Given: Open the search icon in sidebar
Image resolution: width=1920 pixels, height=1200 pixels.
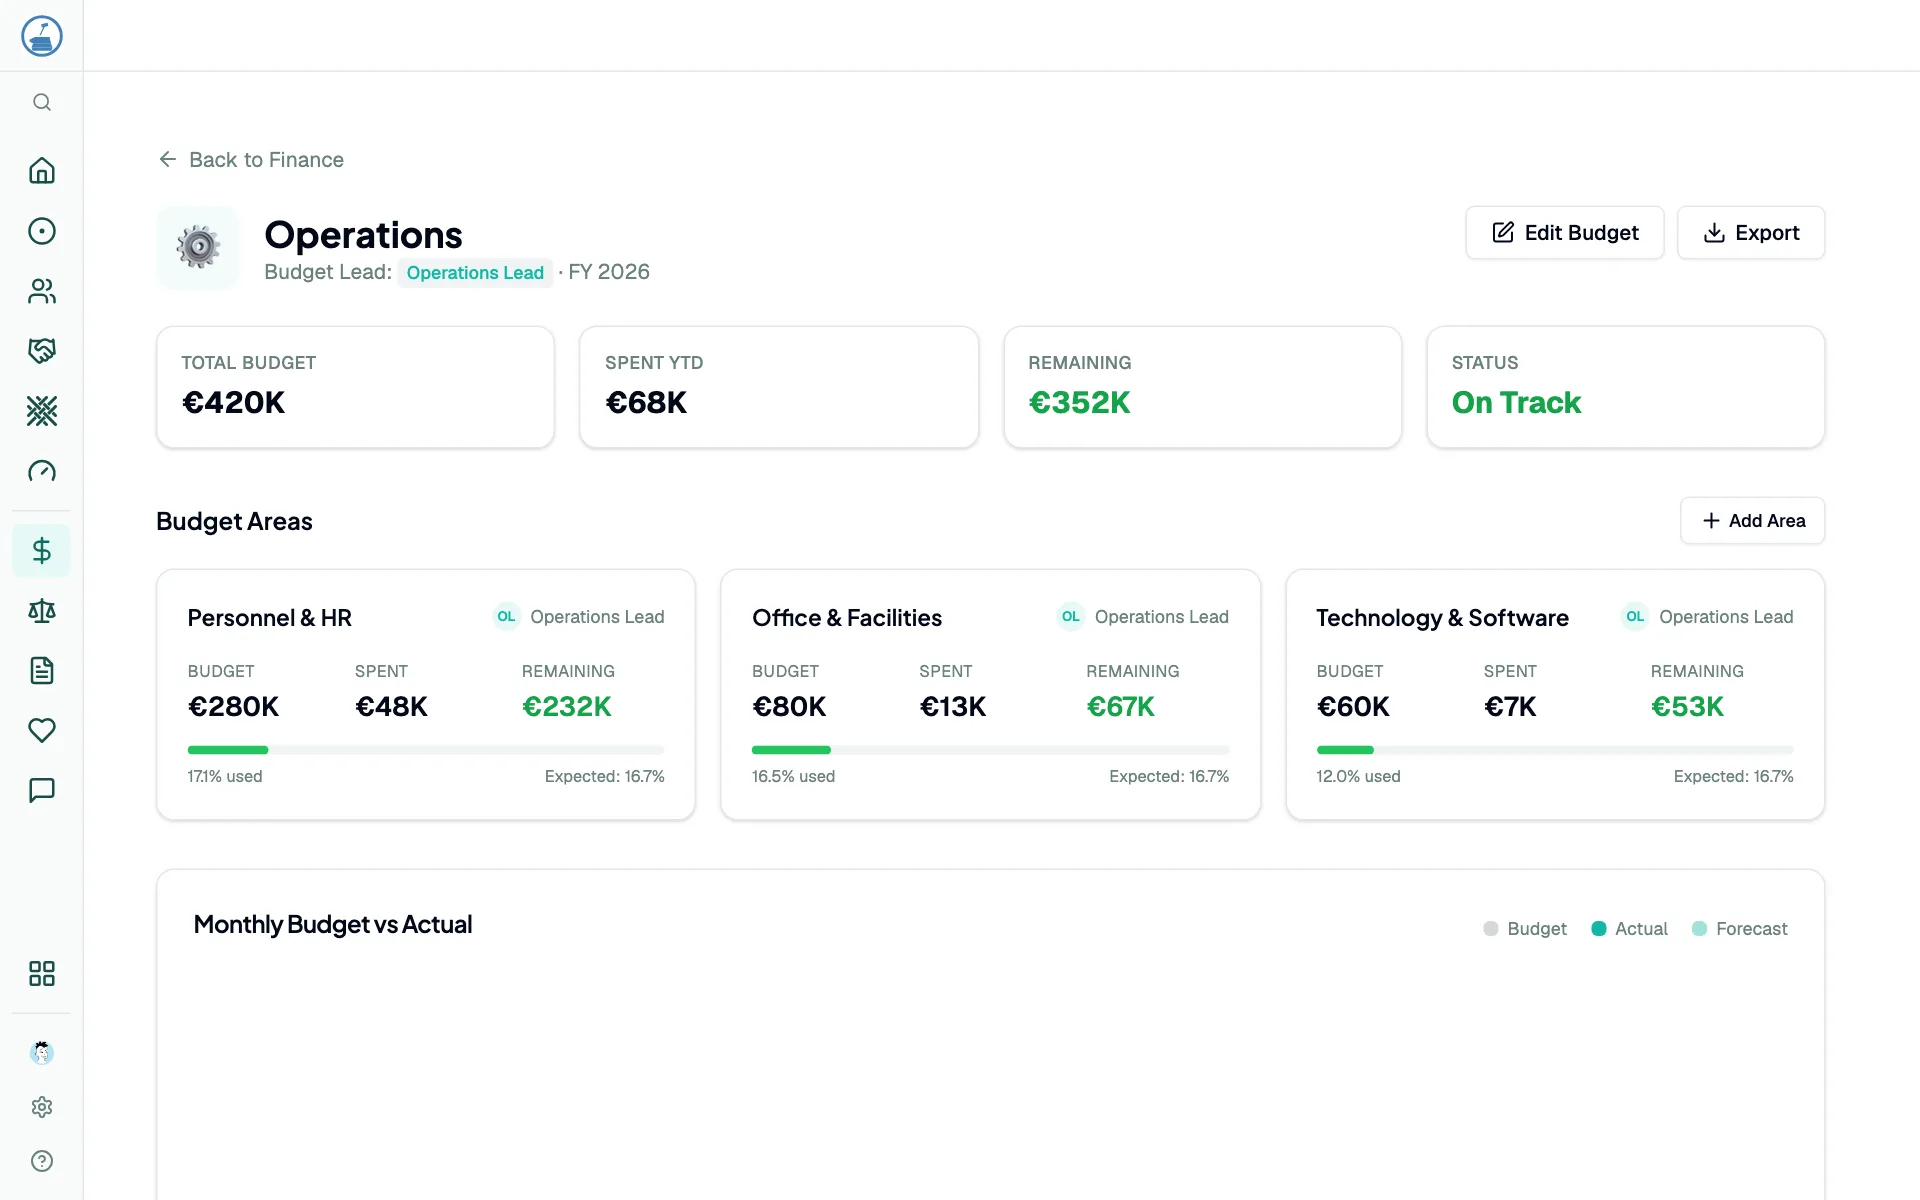Looking at the screenshot, I should [41, 102].
